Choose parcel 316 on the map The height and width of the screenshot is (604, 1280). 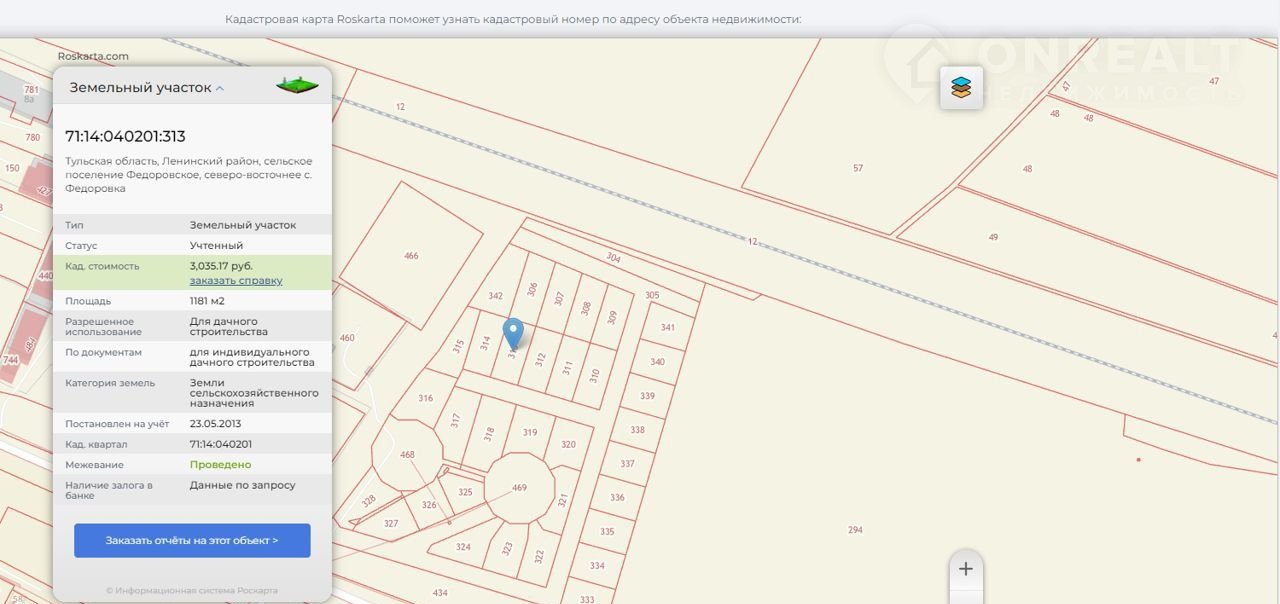coord(426,398)
